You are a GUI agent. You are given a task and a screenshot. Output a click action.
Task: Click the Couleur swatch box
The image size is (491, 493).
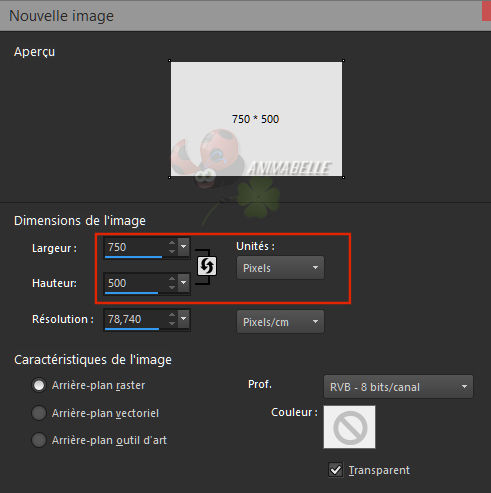[x=349, y=427]
